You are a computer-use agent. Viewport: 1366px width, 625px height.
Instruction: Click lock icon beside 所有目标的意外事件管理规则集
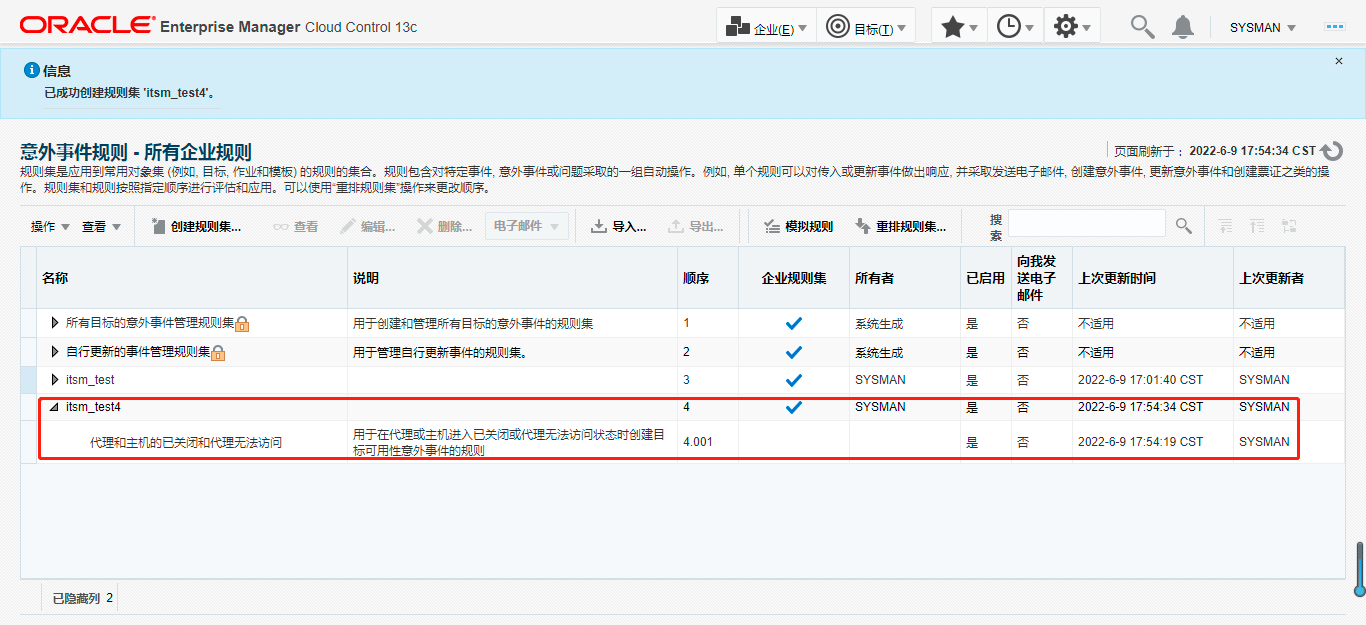pyautogui.click(x=242, y=324)
